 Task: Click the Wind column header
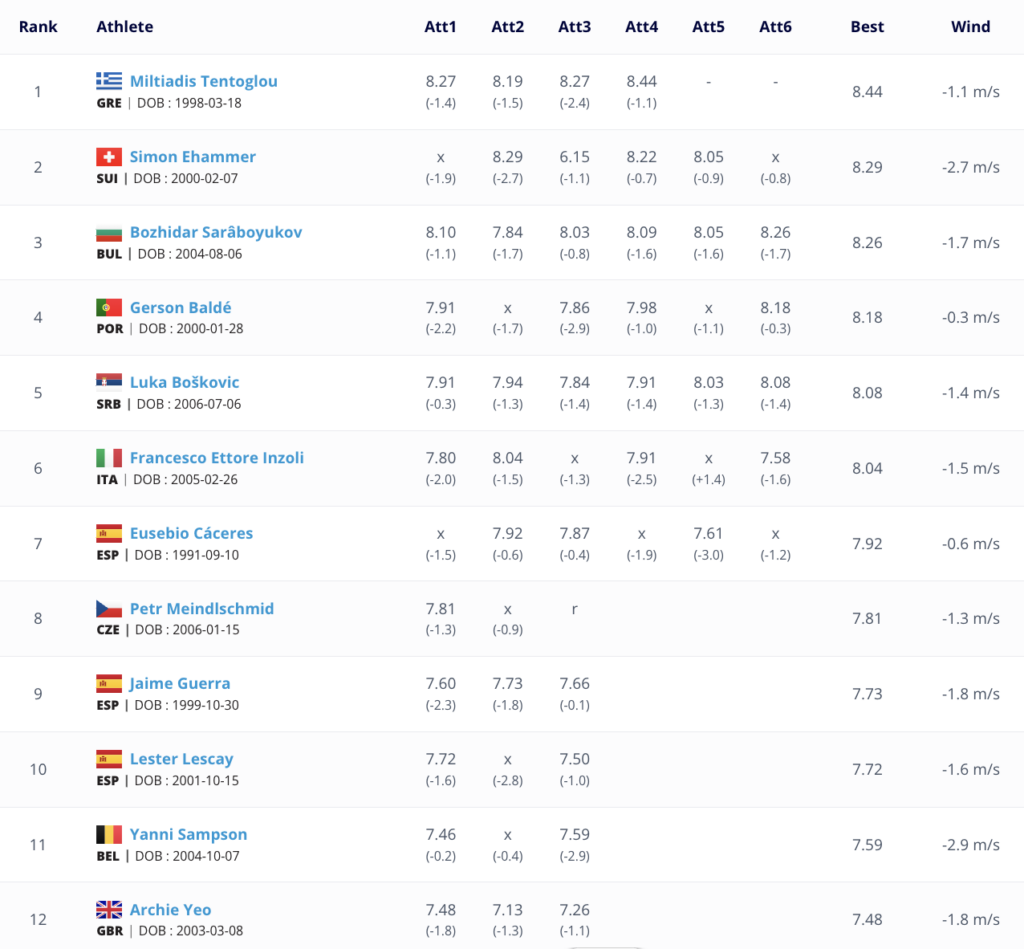click(970, 27)
